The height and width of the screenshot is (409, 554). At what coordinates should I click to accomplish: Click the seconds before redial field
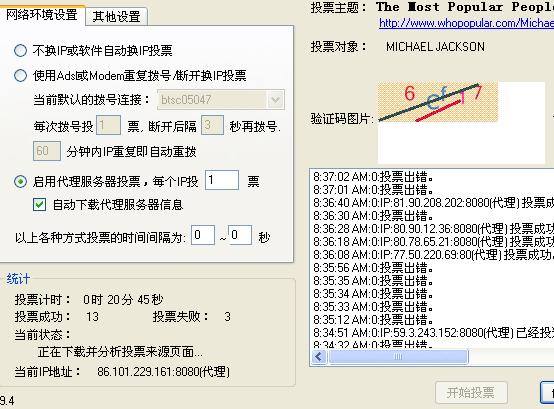coord(212,125)
